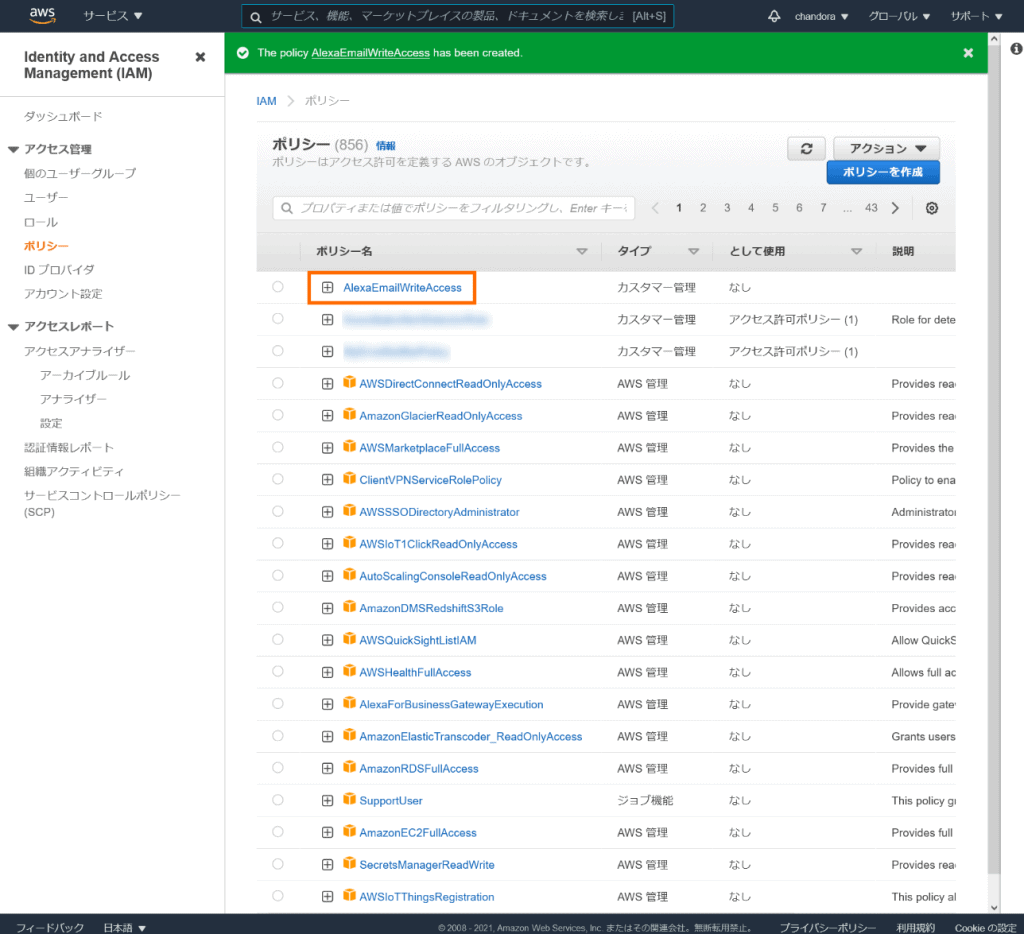Click the policy filter search box
This screenshot has width=1024, height=934.
click(x=454, y=208)
